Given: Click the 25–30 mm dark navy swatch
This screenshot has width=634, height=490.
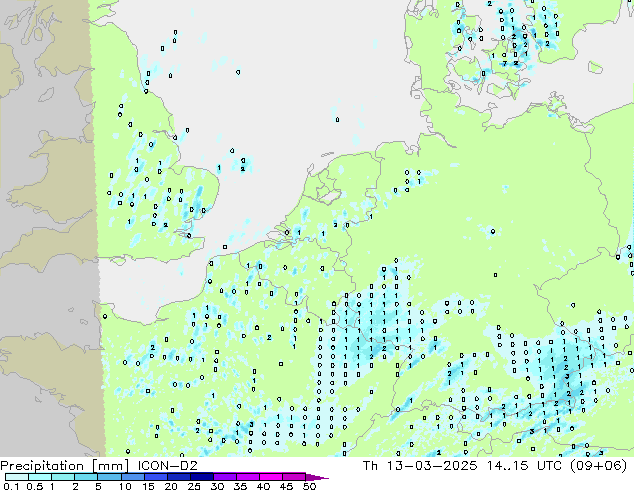Looking at the screenshot, I should click(202, 477).
